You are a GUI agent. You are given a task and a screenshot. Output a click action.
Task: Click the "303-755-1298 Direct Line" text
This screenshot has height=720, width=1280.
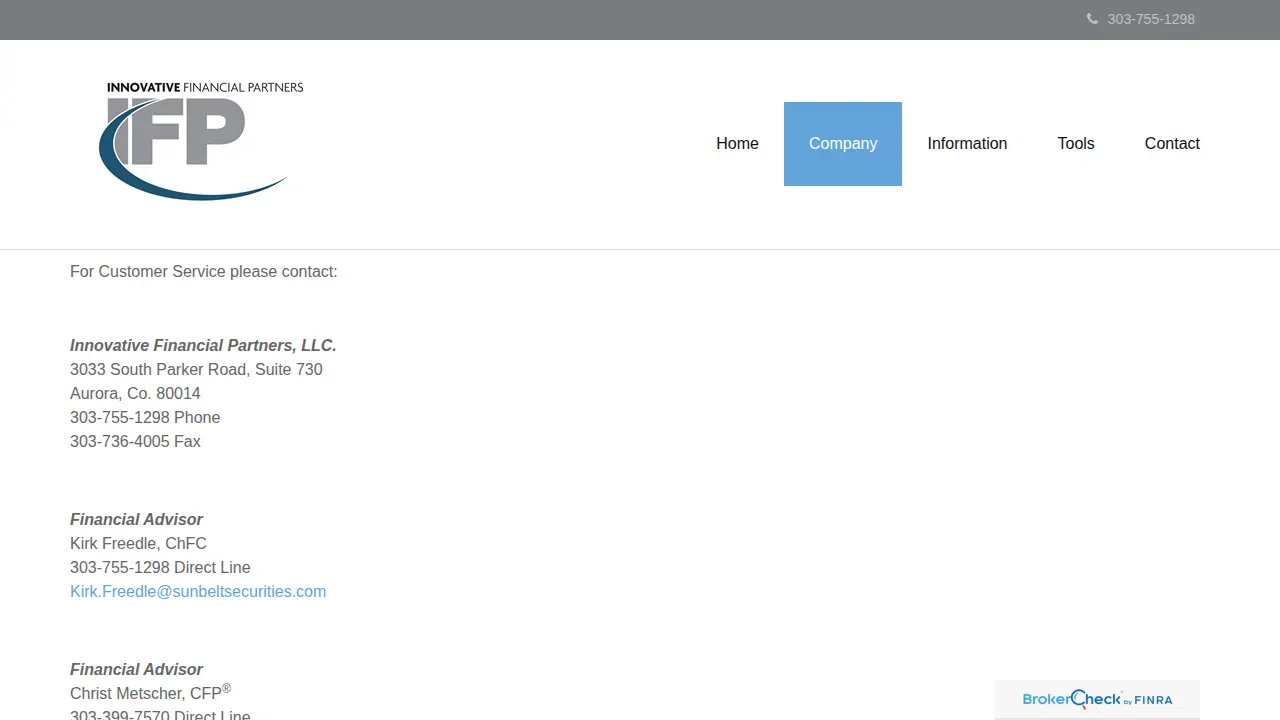pyautogui.click(x=160, y=567)
